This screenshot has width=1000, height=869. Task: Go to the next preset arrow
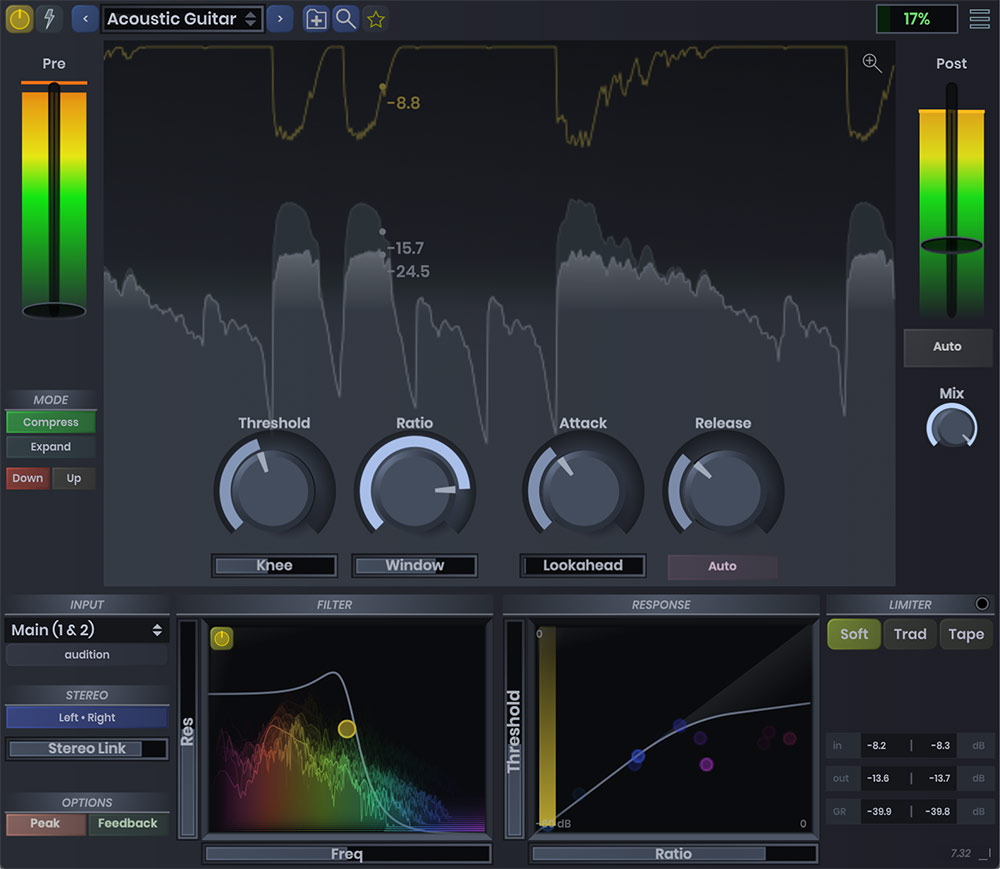click(280, 18)
